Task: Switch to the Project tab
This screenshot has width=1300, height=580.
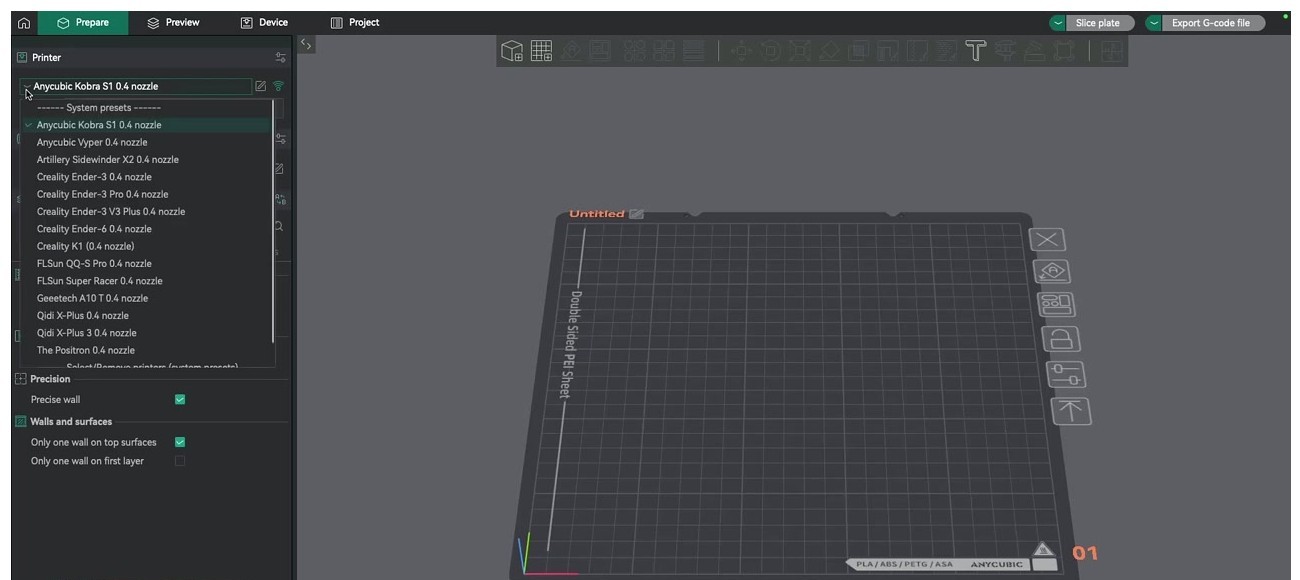Action: [355, 22]
